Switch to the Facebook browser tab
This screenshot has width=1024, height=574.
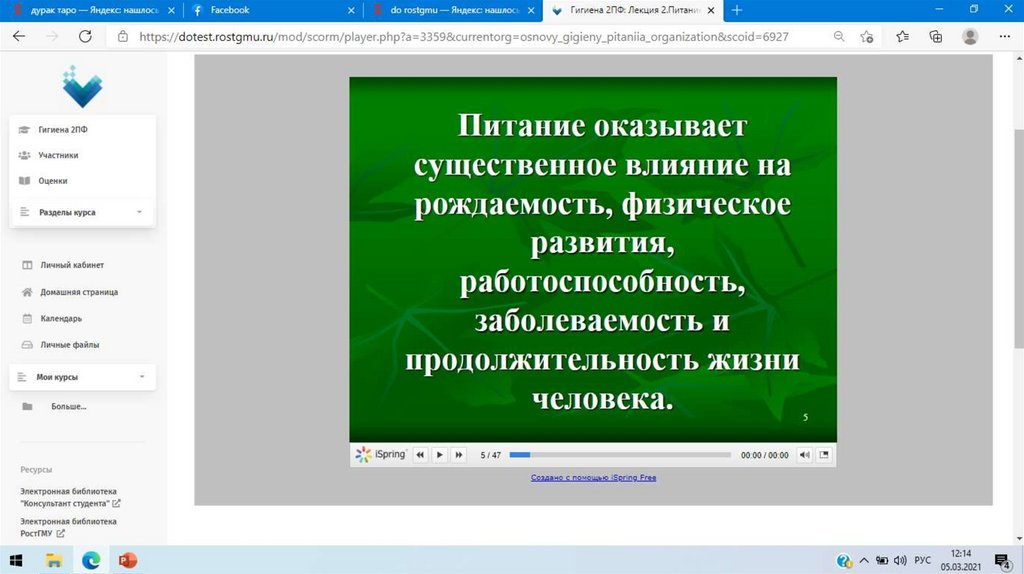(270, 10)
